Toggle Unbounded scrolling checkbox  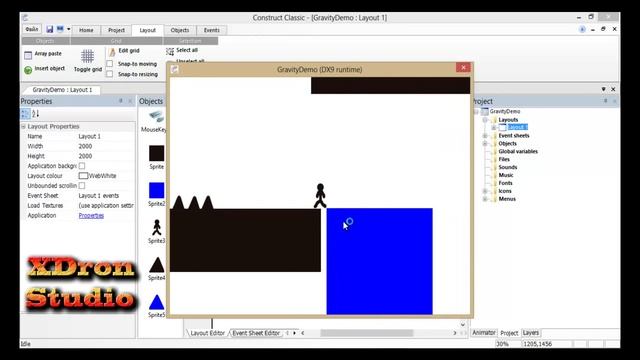point(82,185)
